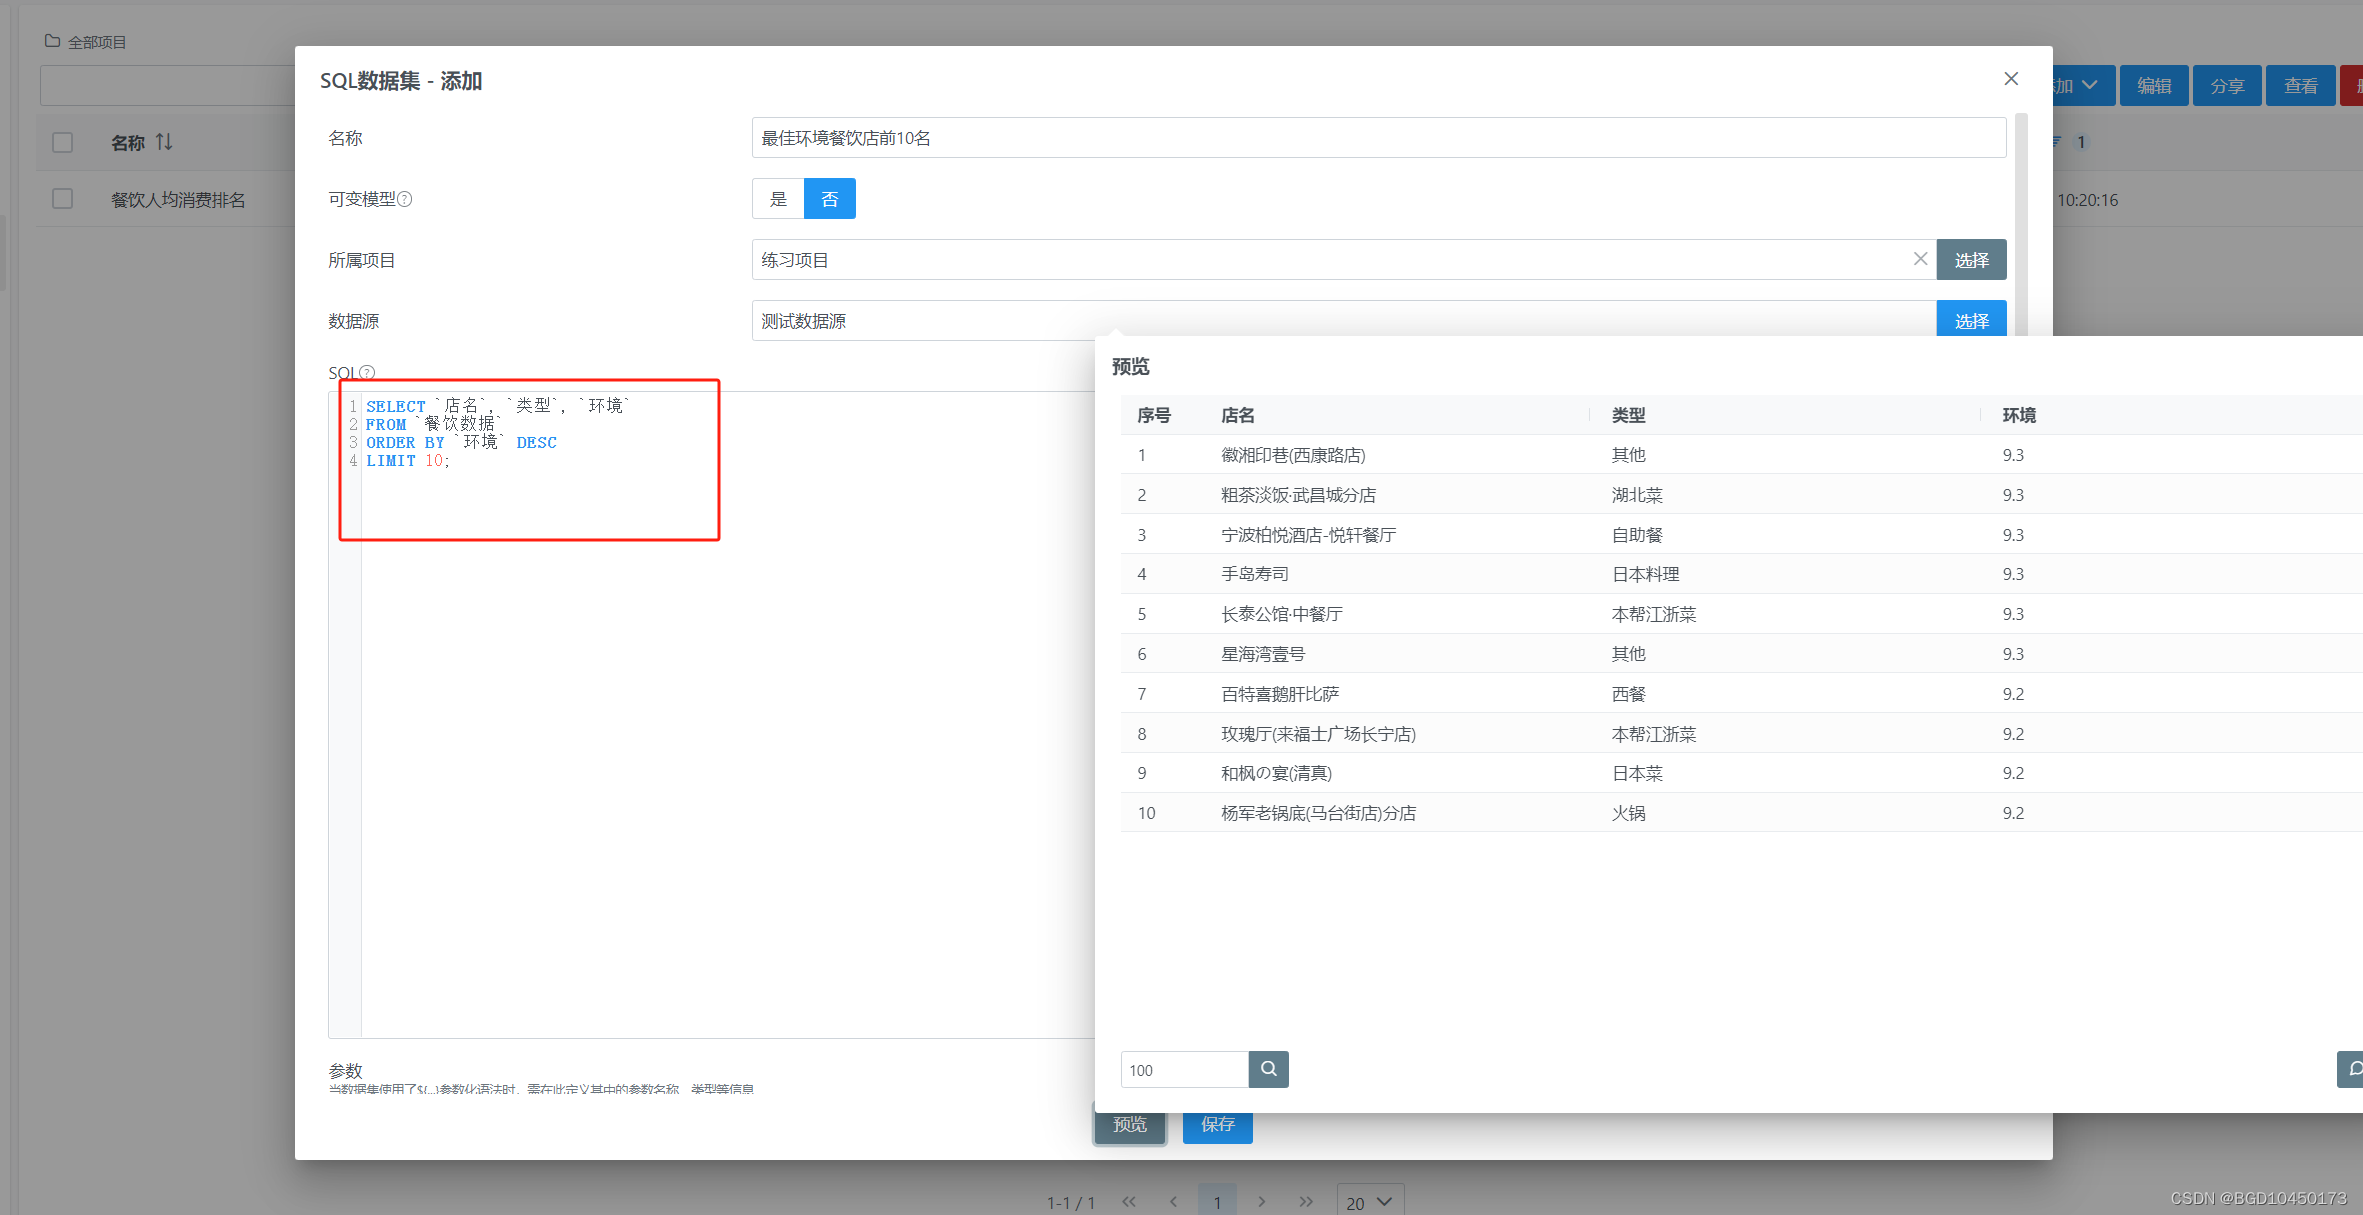The width and height of the screenshot is (2363, 1215).
Task: Click the help icon beside 可变模型
Action: click(405, 198)
